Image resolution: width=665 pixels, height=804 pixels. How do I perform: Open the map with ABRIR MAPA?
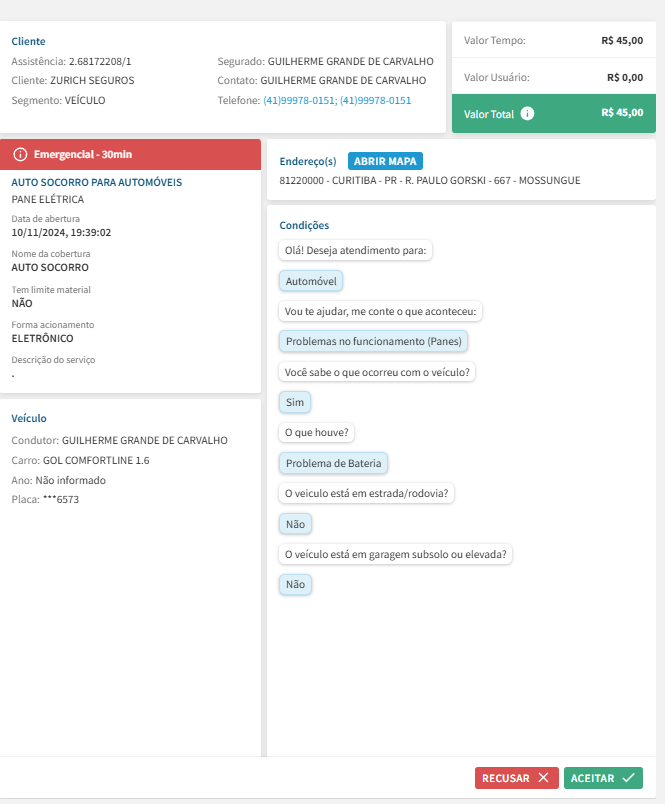pos(385,161)
